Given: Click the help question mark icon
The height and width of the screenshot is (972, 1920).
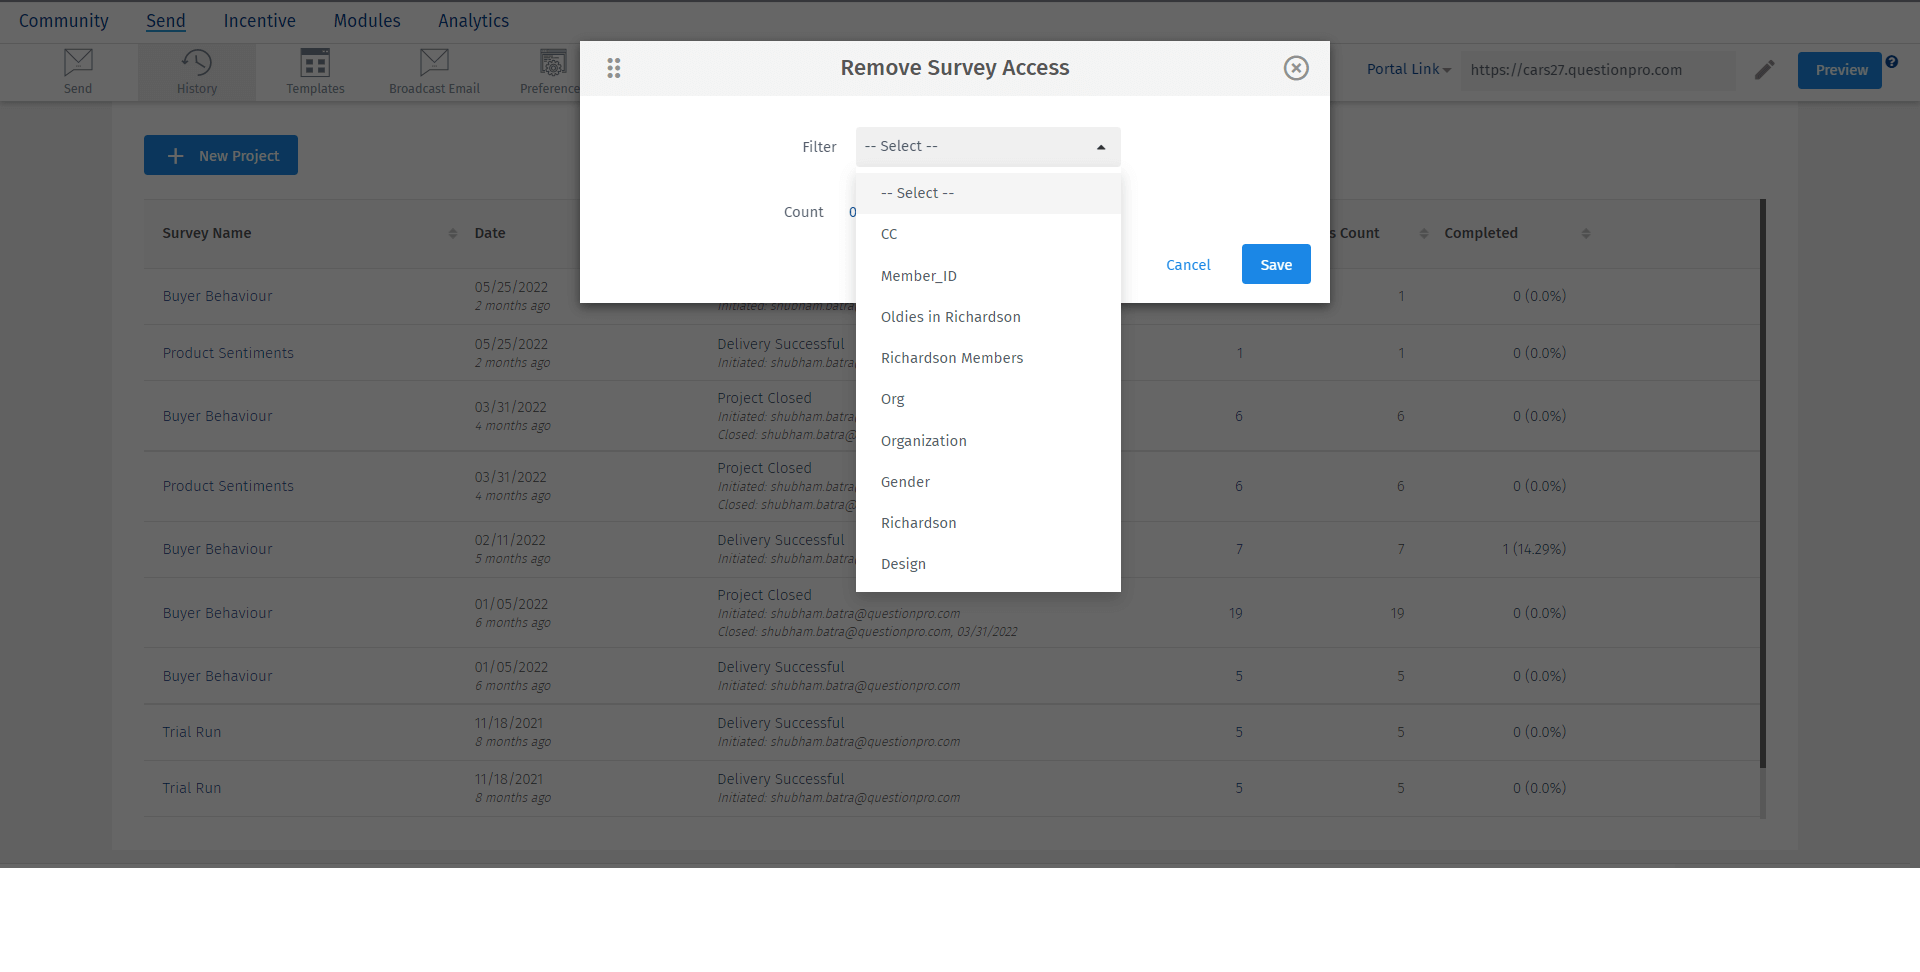Looking at the screenshot, I should pos(1892,62).
